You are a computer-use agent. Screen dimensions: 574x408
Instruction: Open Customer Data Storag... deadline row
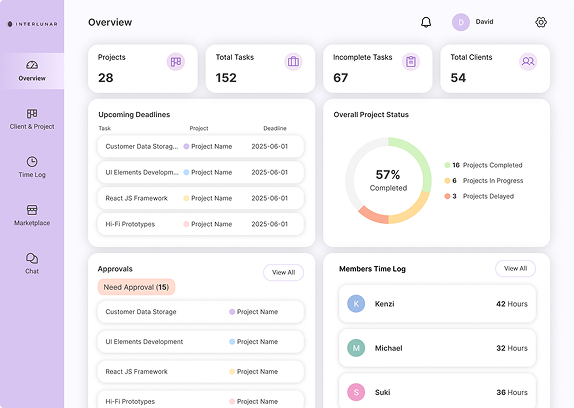click(201, 146)
